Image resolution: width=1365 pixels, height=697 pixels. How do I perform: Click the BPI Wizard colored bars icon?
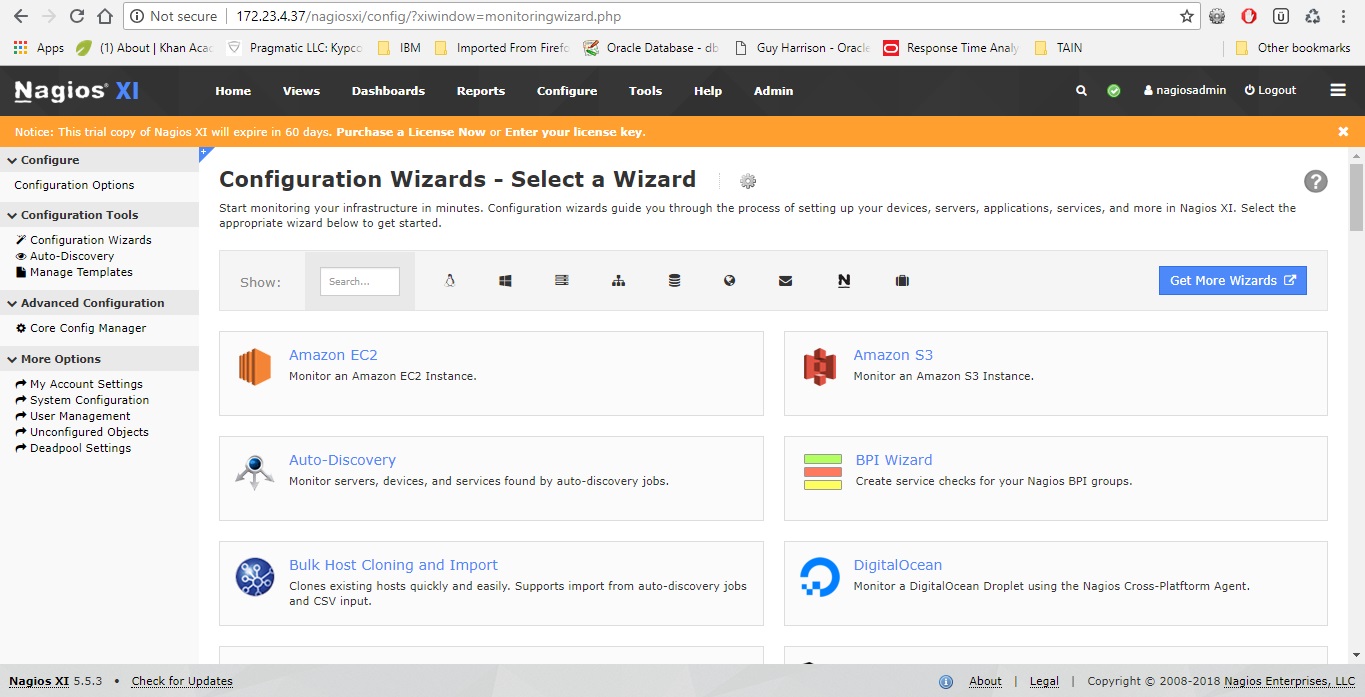[823, 472]
